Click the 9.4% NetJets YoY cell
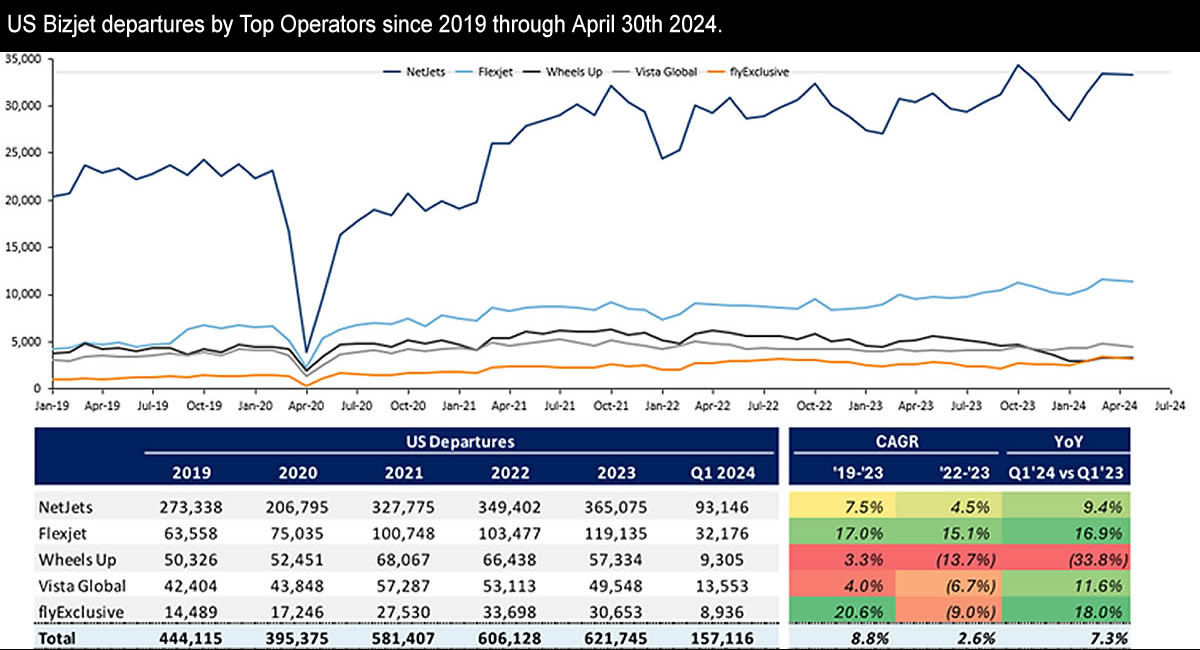This screenshot has width=1200, height=650. coord(1067,506)
